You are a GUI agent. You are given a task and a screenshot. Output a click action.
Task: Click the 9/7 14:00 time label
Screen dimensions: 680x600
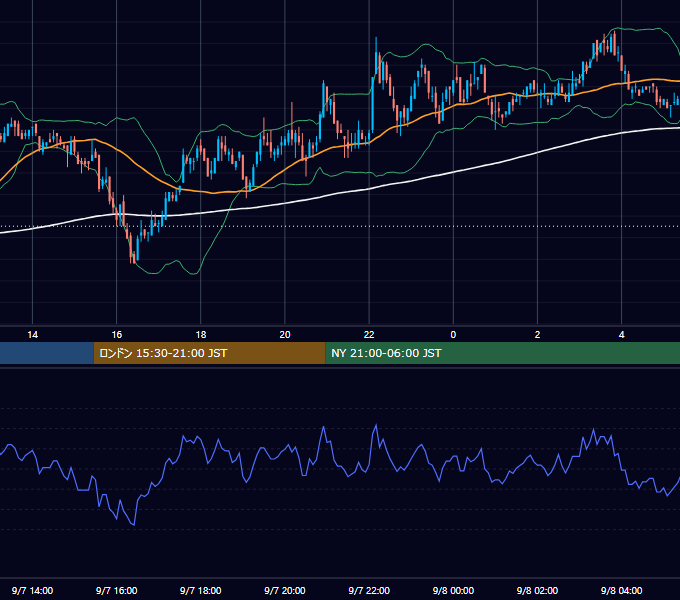pos(33,590)
